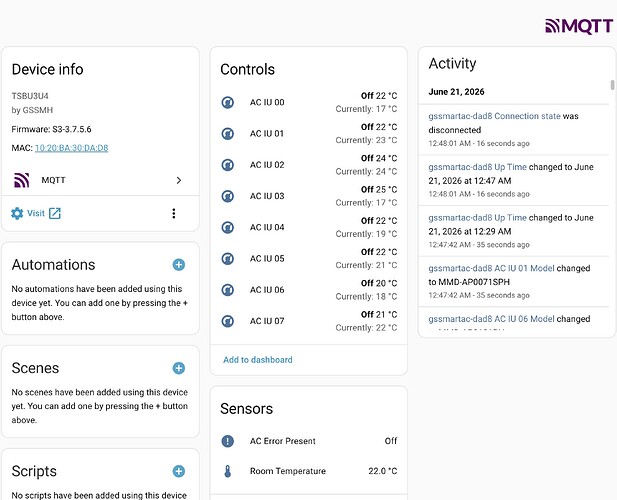Open the AC IU 04 entity label

point(267,227)
